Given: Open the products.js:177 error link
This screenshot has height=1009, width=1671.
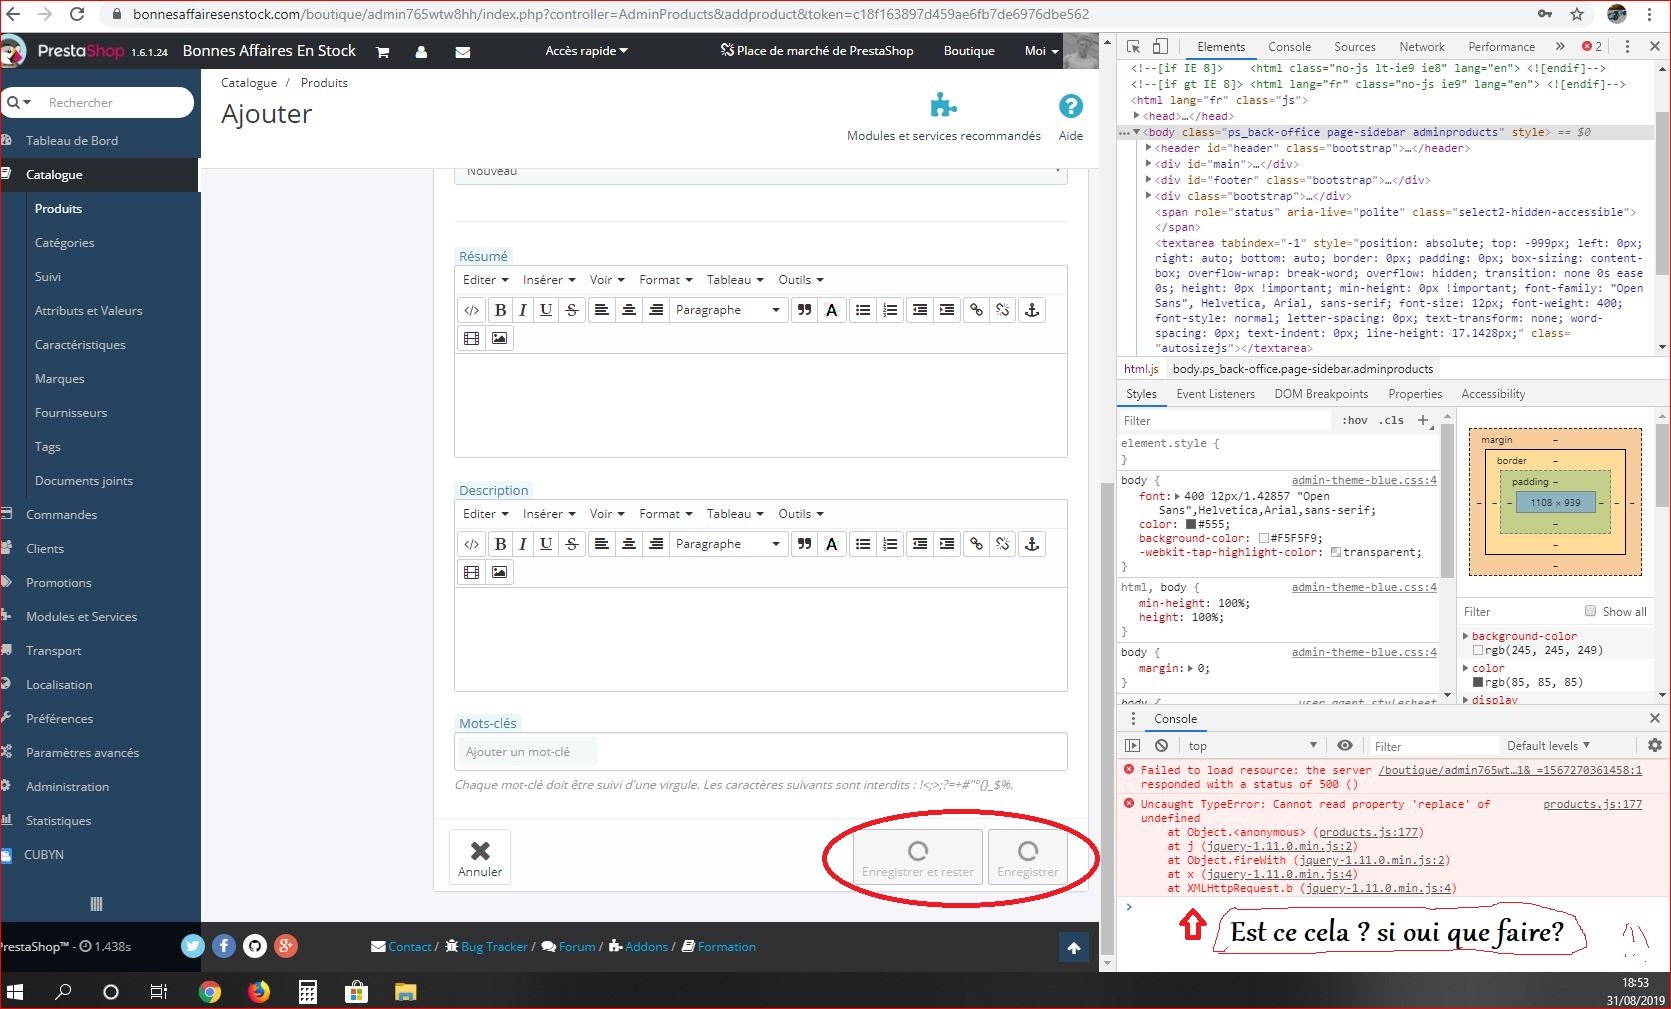Looking at the screenshot, I should [1592, 804].
